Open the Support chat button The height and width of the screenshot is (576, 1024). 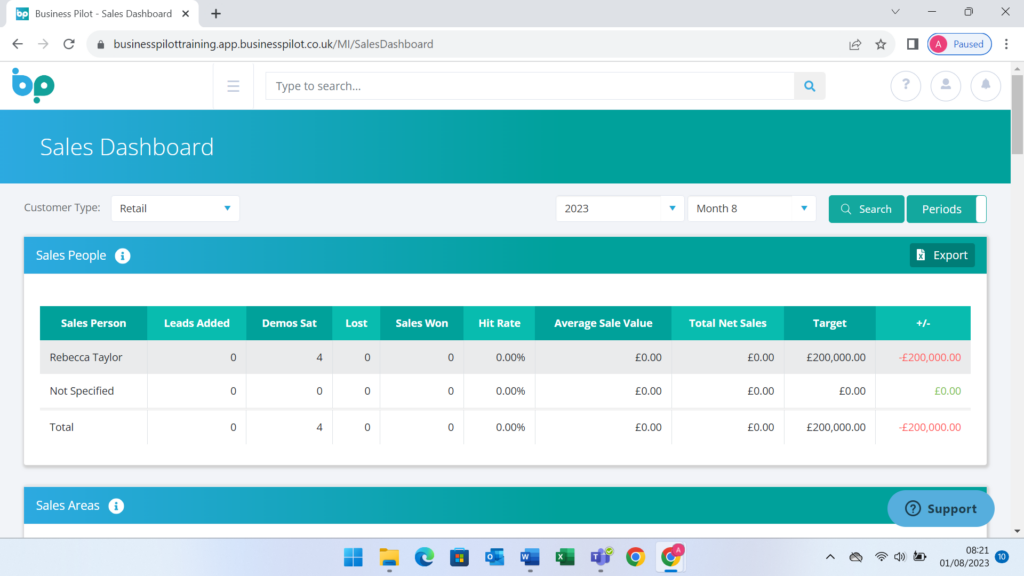(941, 509)
